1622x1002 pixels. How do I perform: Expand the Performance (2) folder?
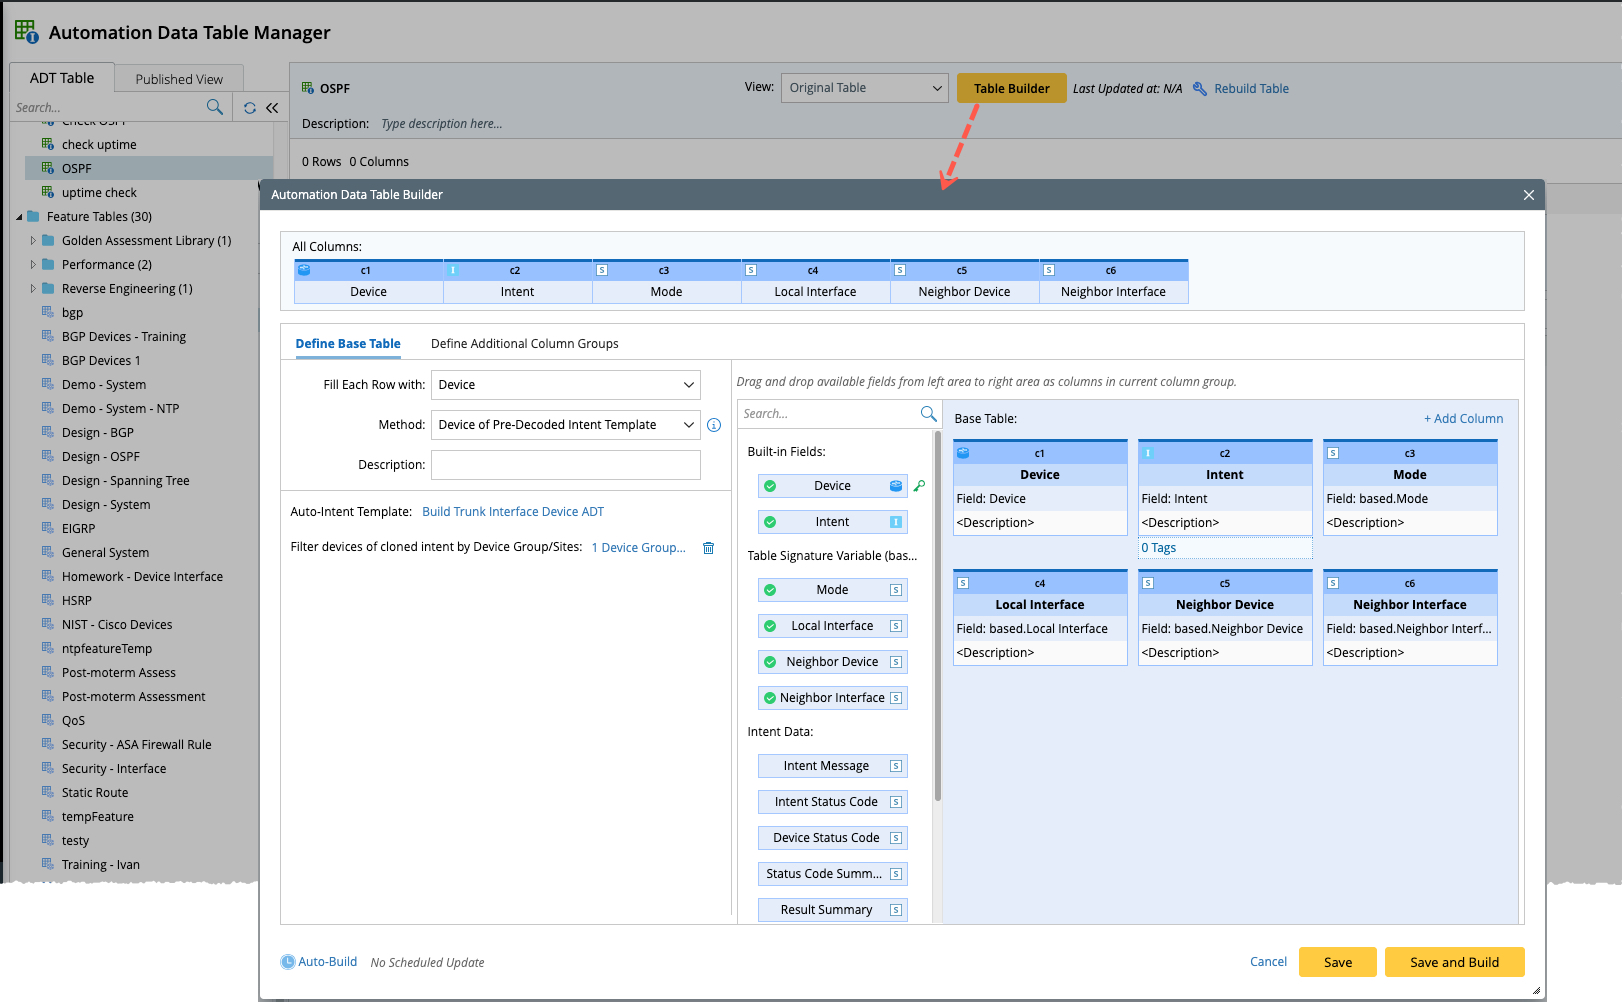(x=33, y=265)
